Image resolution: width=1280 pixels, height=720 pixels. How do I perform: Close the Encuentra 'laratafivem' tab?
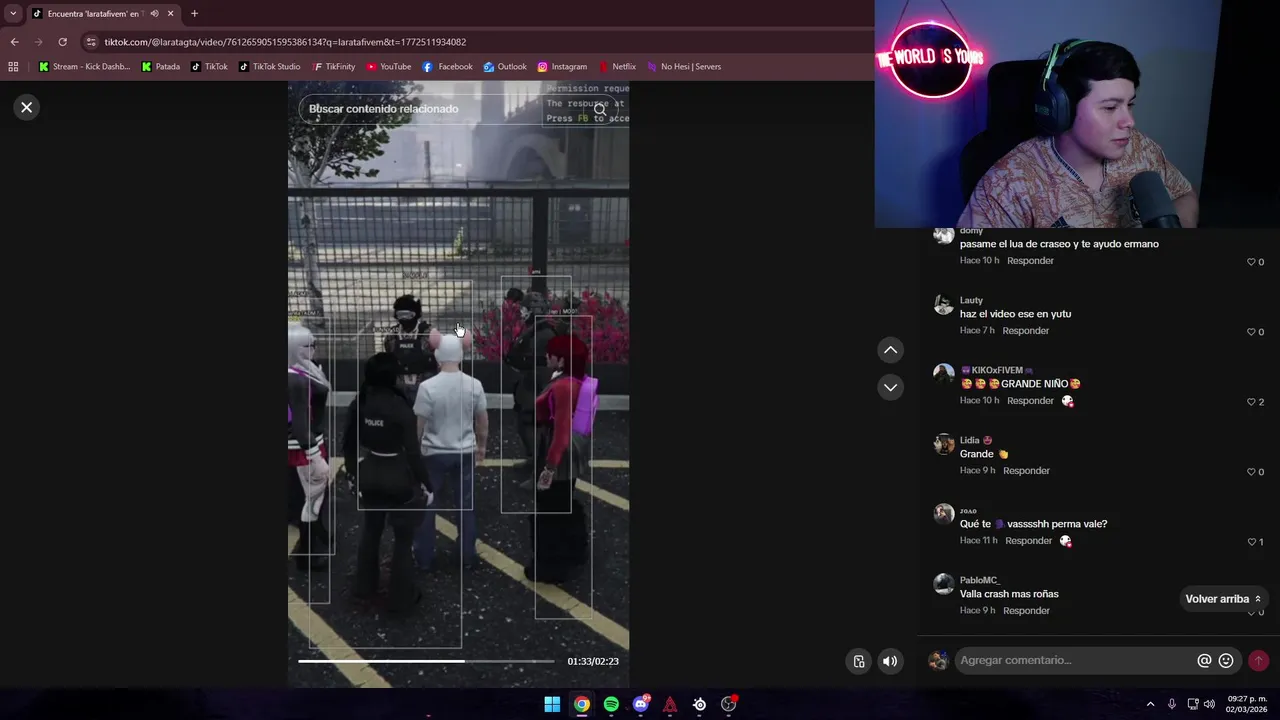pos(170,14)
